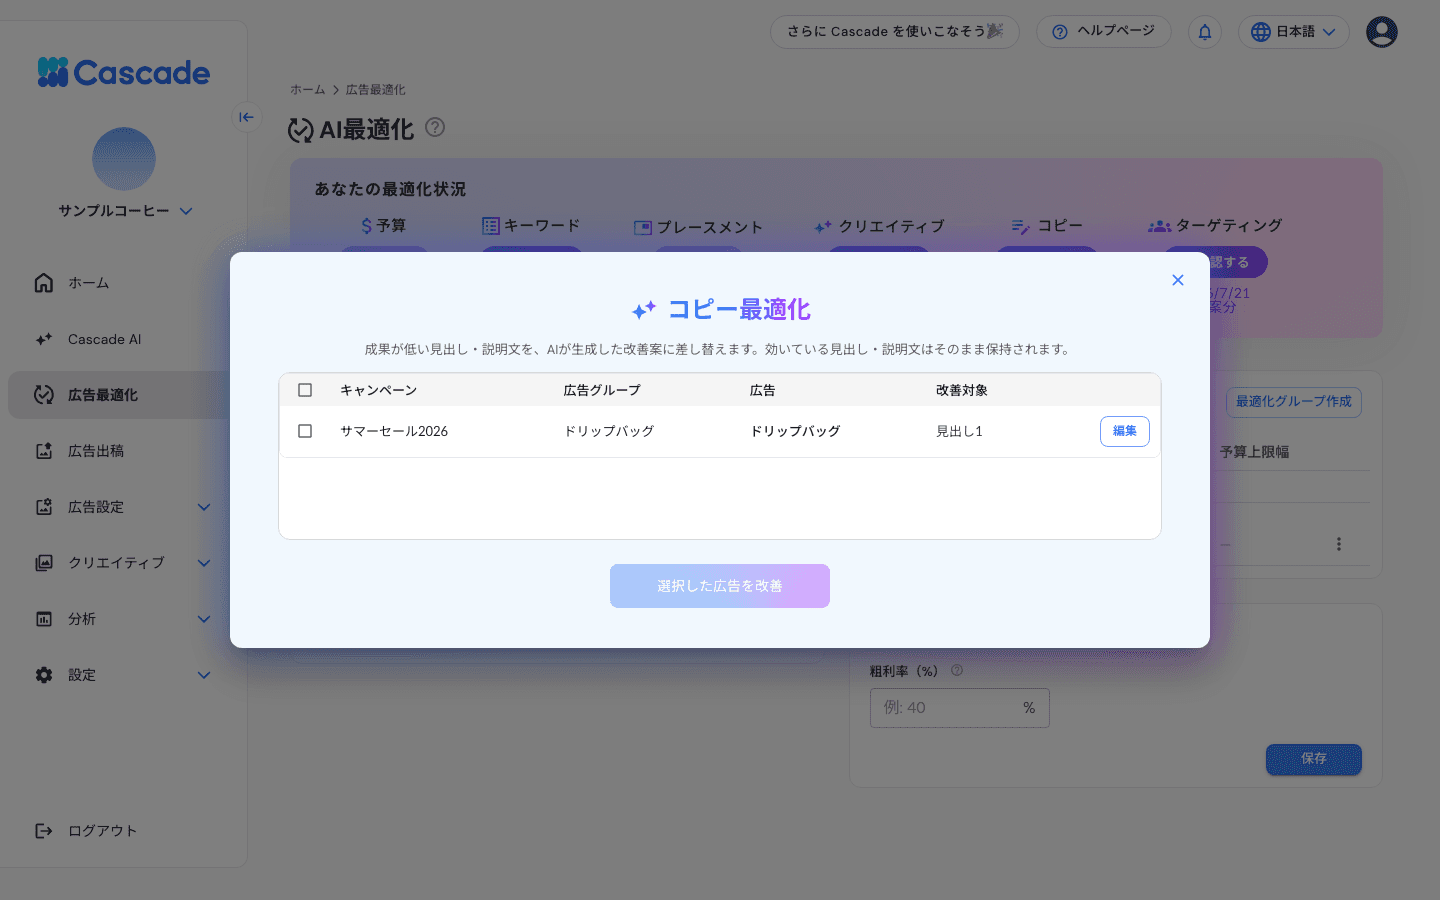Screen dimensions: 1440x900
Task: Open the 日本語 language dropdown
Action: (1294, 32)
